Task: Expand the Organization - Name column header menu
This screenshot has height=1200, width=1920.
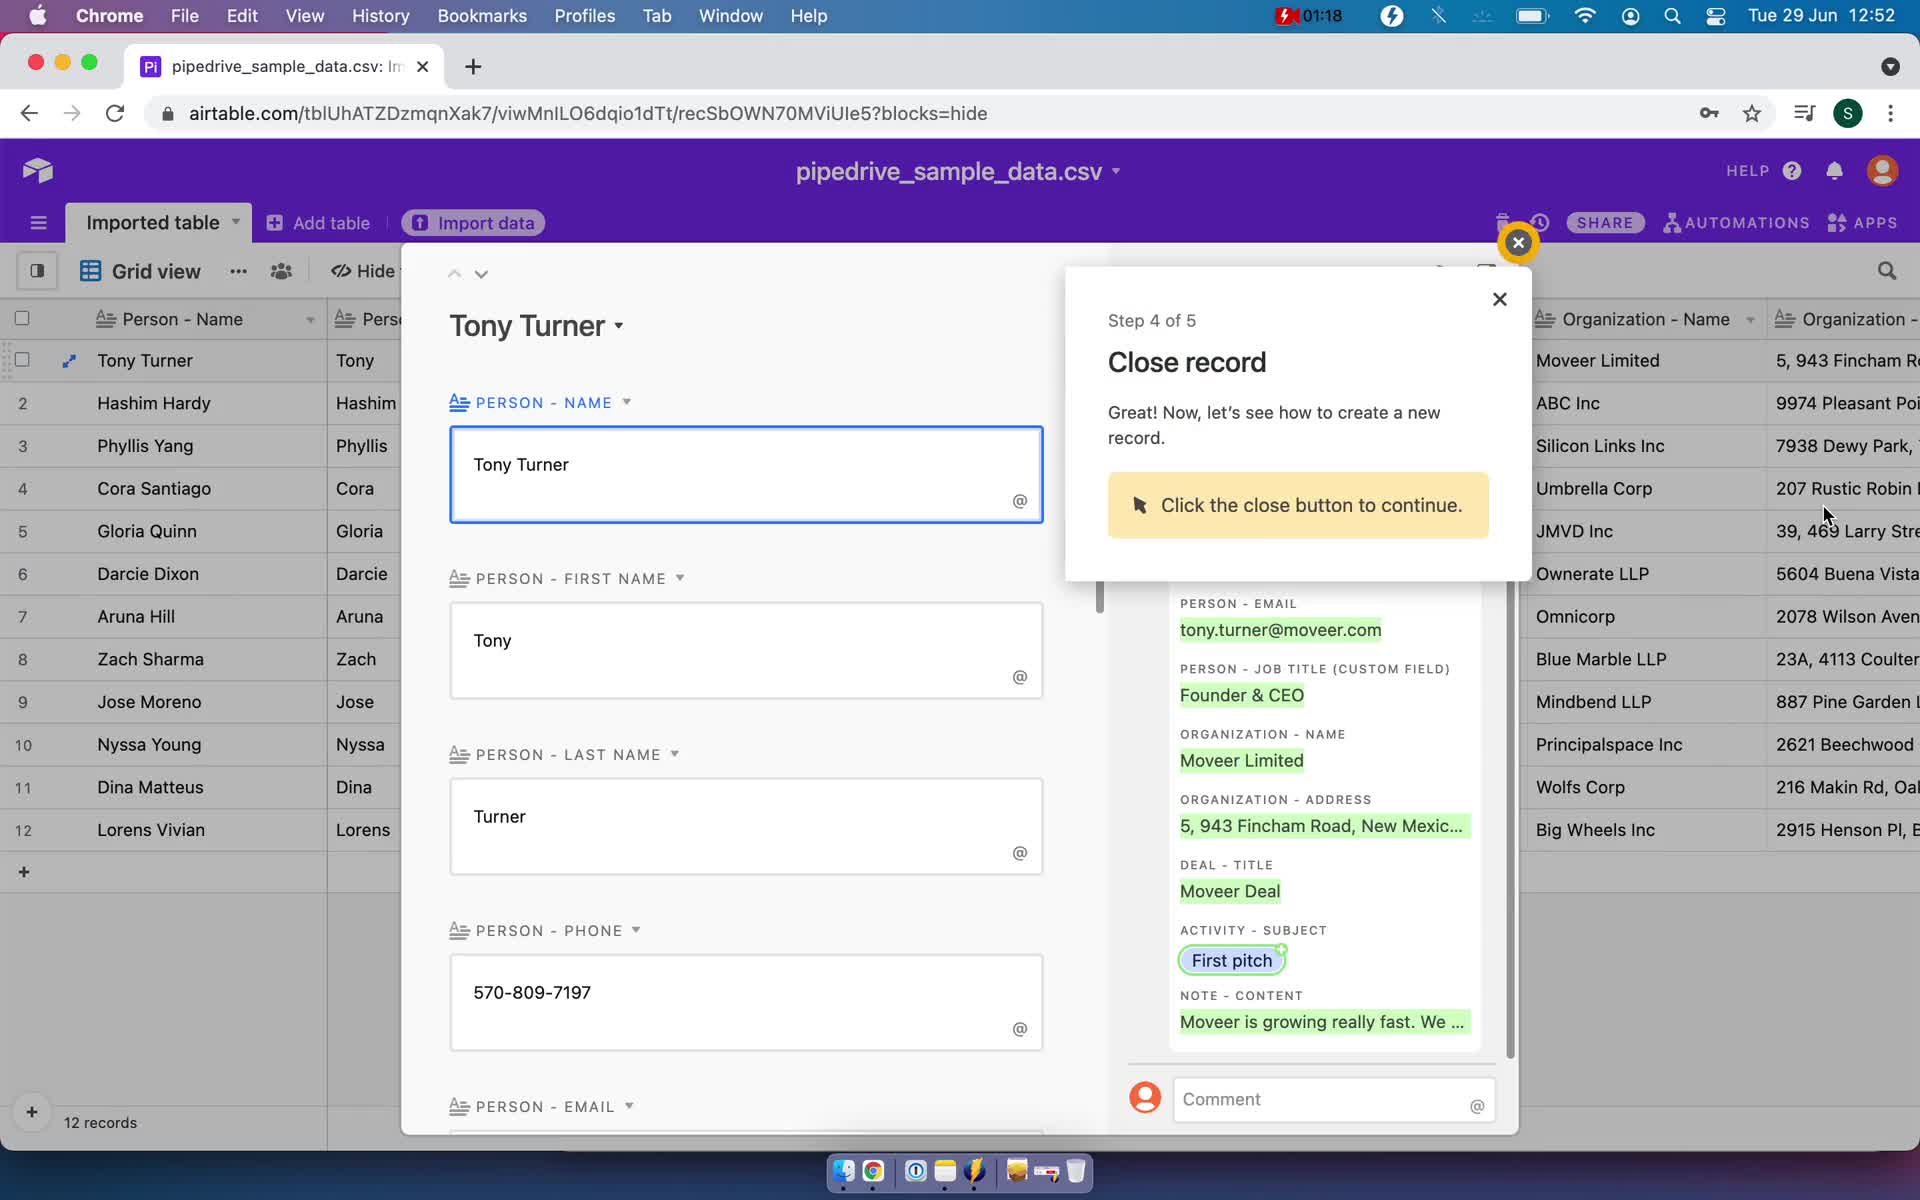Action: pyautogui.click(x=1750, y=320)
